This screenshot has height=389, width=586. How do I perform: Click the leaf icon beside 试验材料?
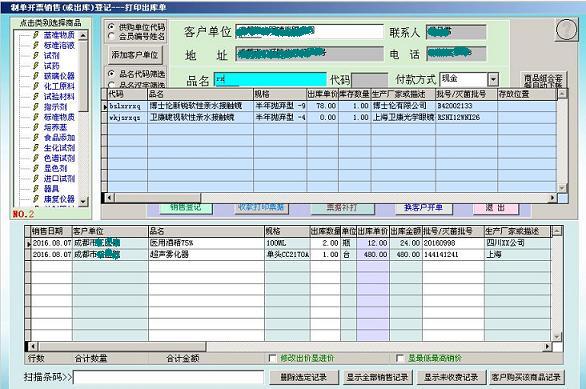[x=36, y=96]
